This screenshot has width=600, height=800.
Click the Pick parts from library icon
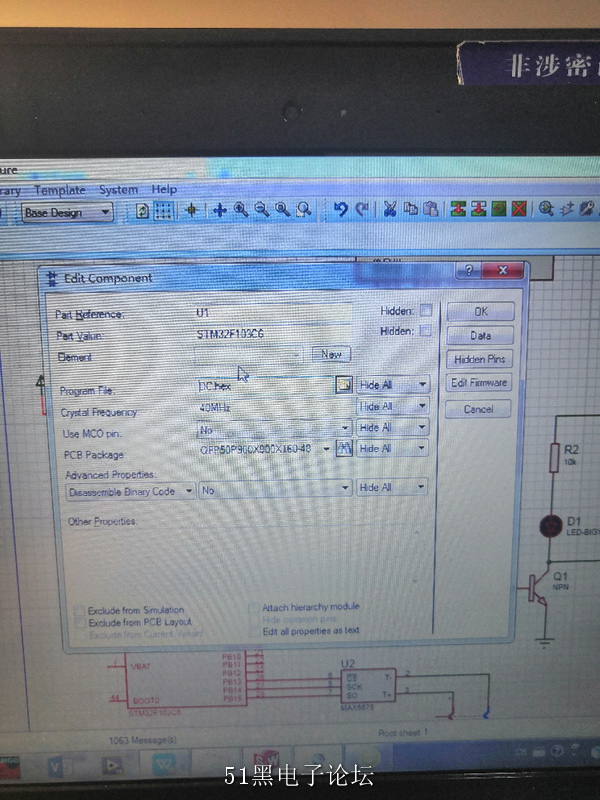point(546,208)
